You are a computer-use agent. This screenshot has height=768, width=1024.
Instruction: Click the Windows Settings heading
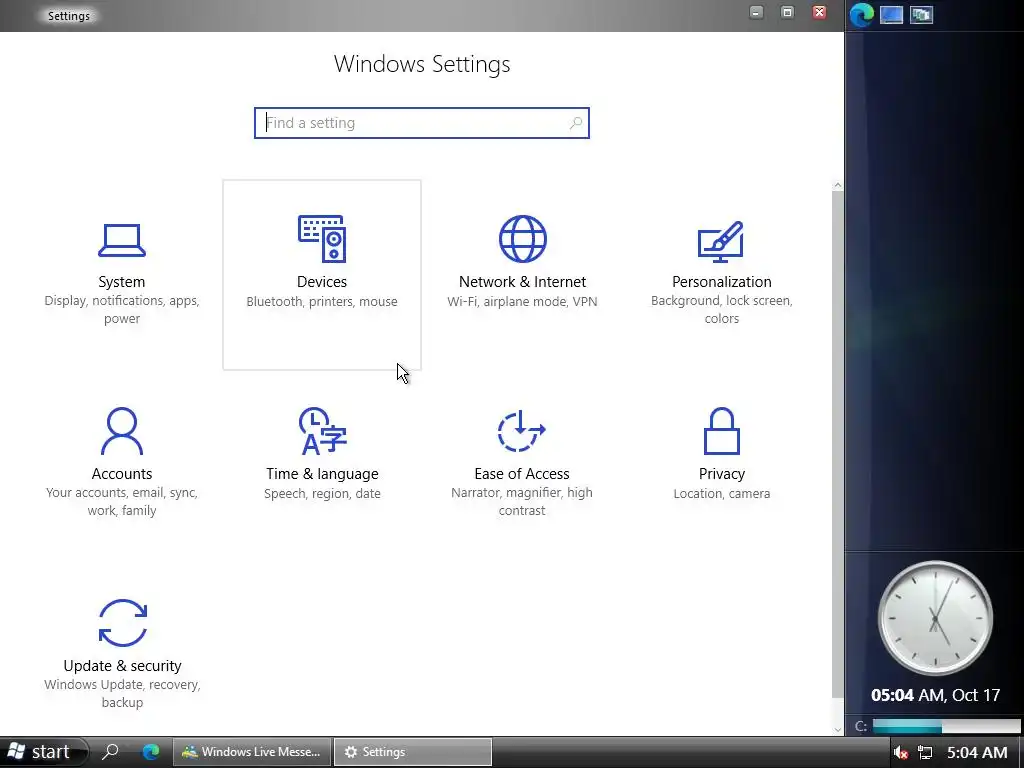pyautogui.click(x=422, y=64)
